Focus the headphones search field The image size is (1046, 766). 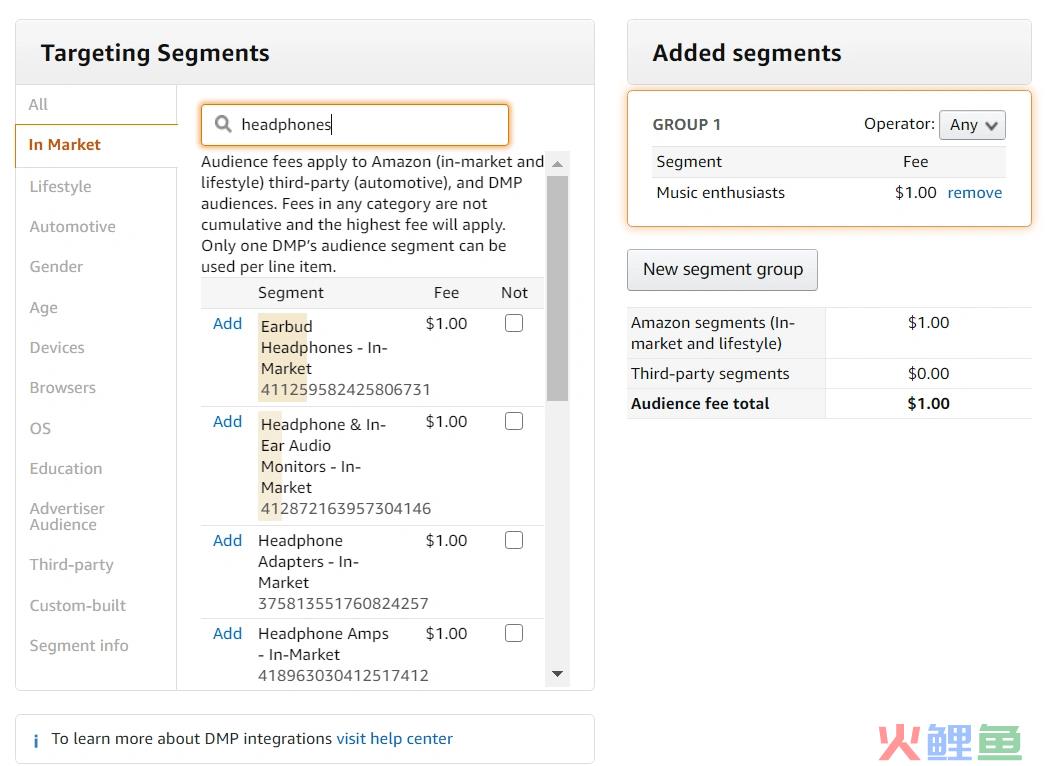355,125
